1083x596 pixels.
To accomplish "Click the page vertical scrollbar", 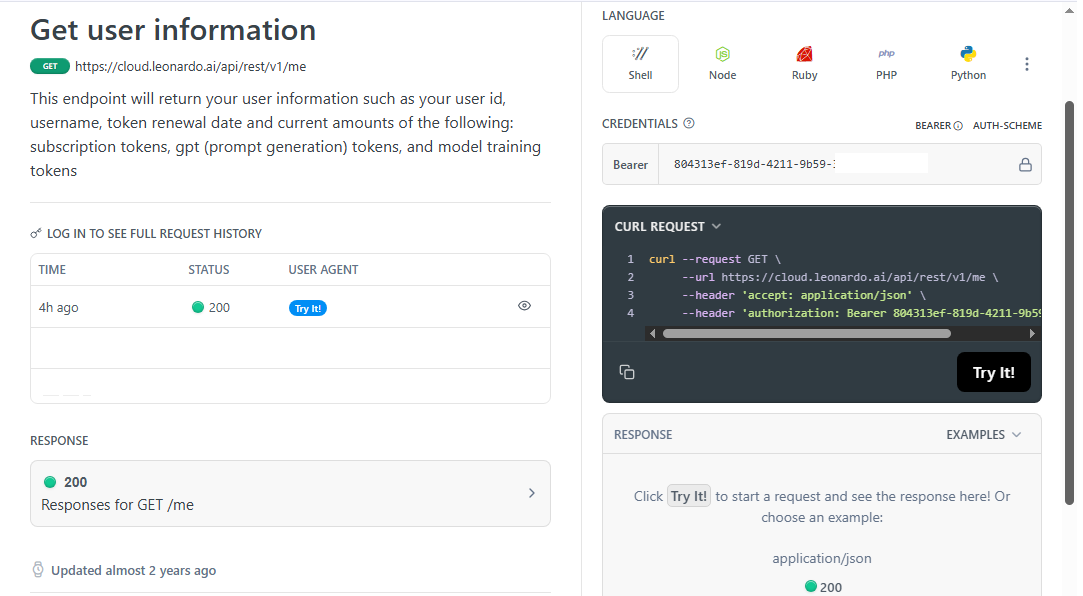I will point(1069,302).
